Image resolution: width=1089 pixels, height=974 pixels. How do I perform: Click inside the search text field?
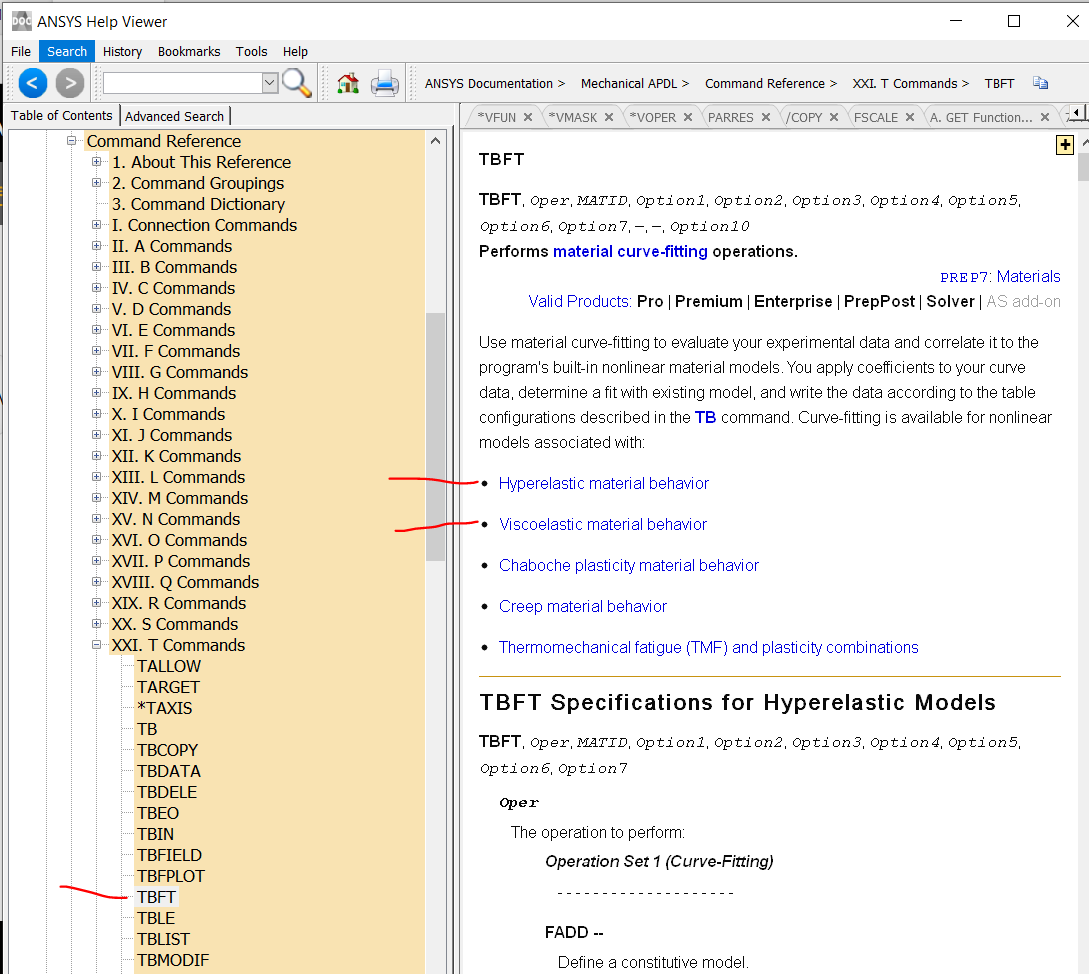181,83
